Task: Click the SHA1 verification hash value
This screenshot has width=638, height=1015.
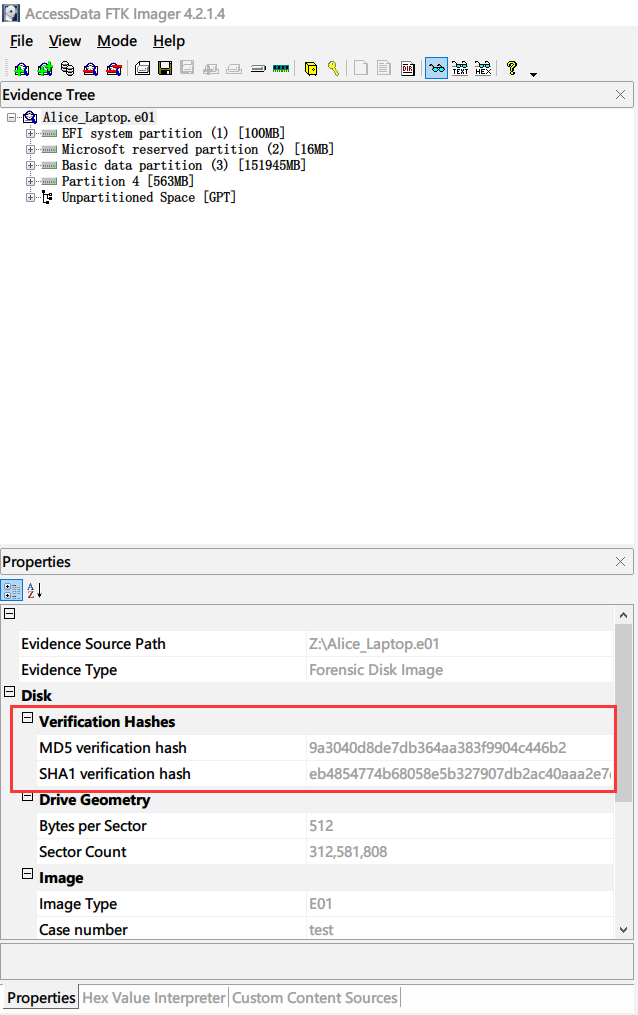Action: [459, 774]
